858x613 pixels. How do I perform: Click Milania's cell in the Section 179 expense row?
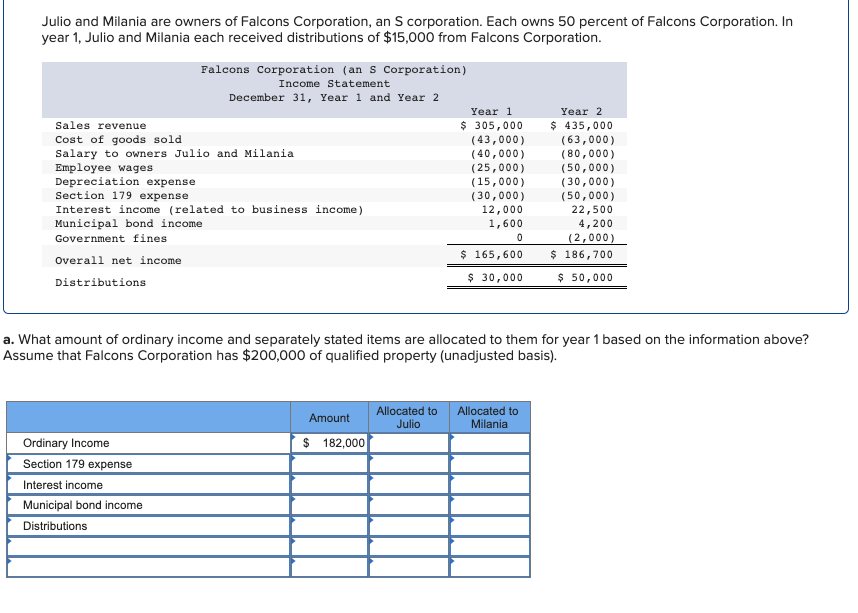(490, 464)
